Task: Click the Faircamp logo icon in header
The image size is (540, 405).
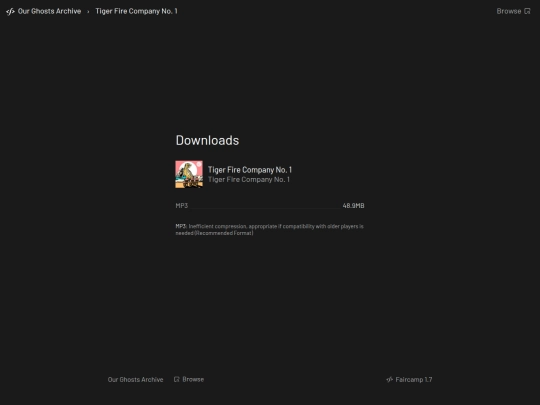Action: (x=10, y=11)
